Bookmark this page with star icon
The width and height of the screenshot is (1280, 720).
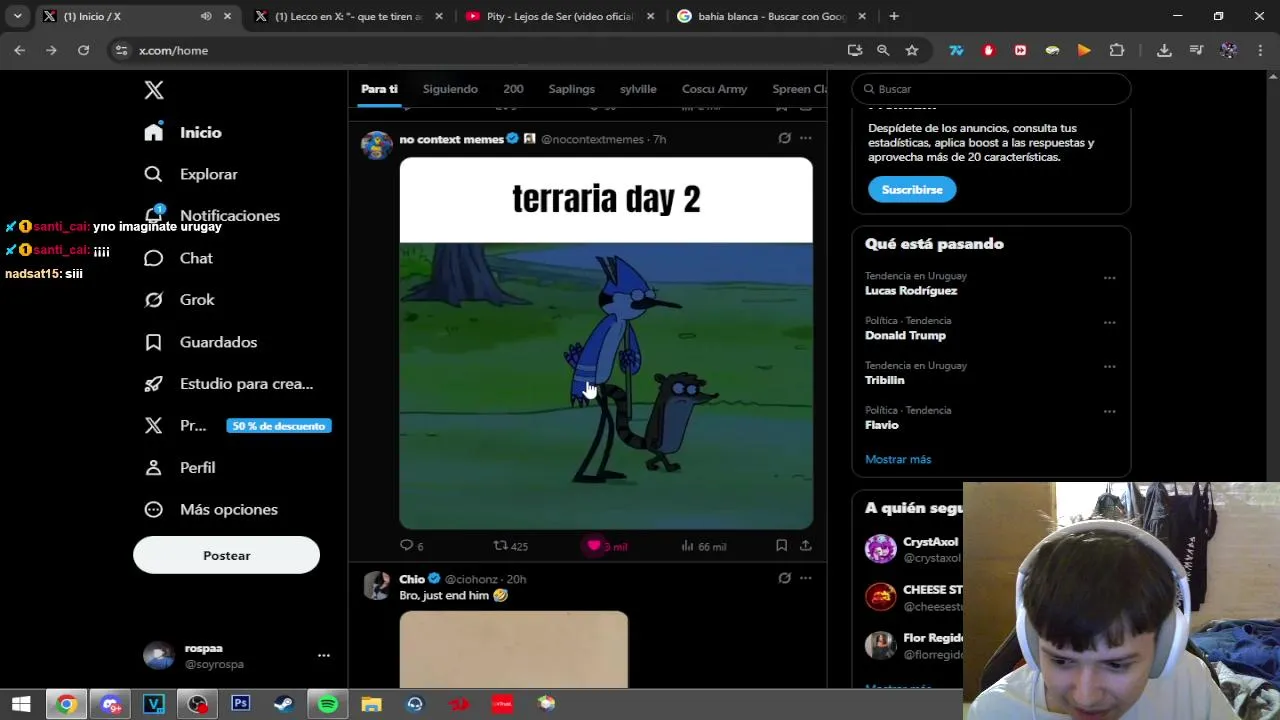[912, 50]
